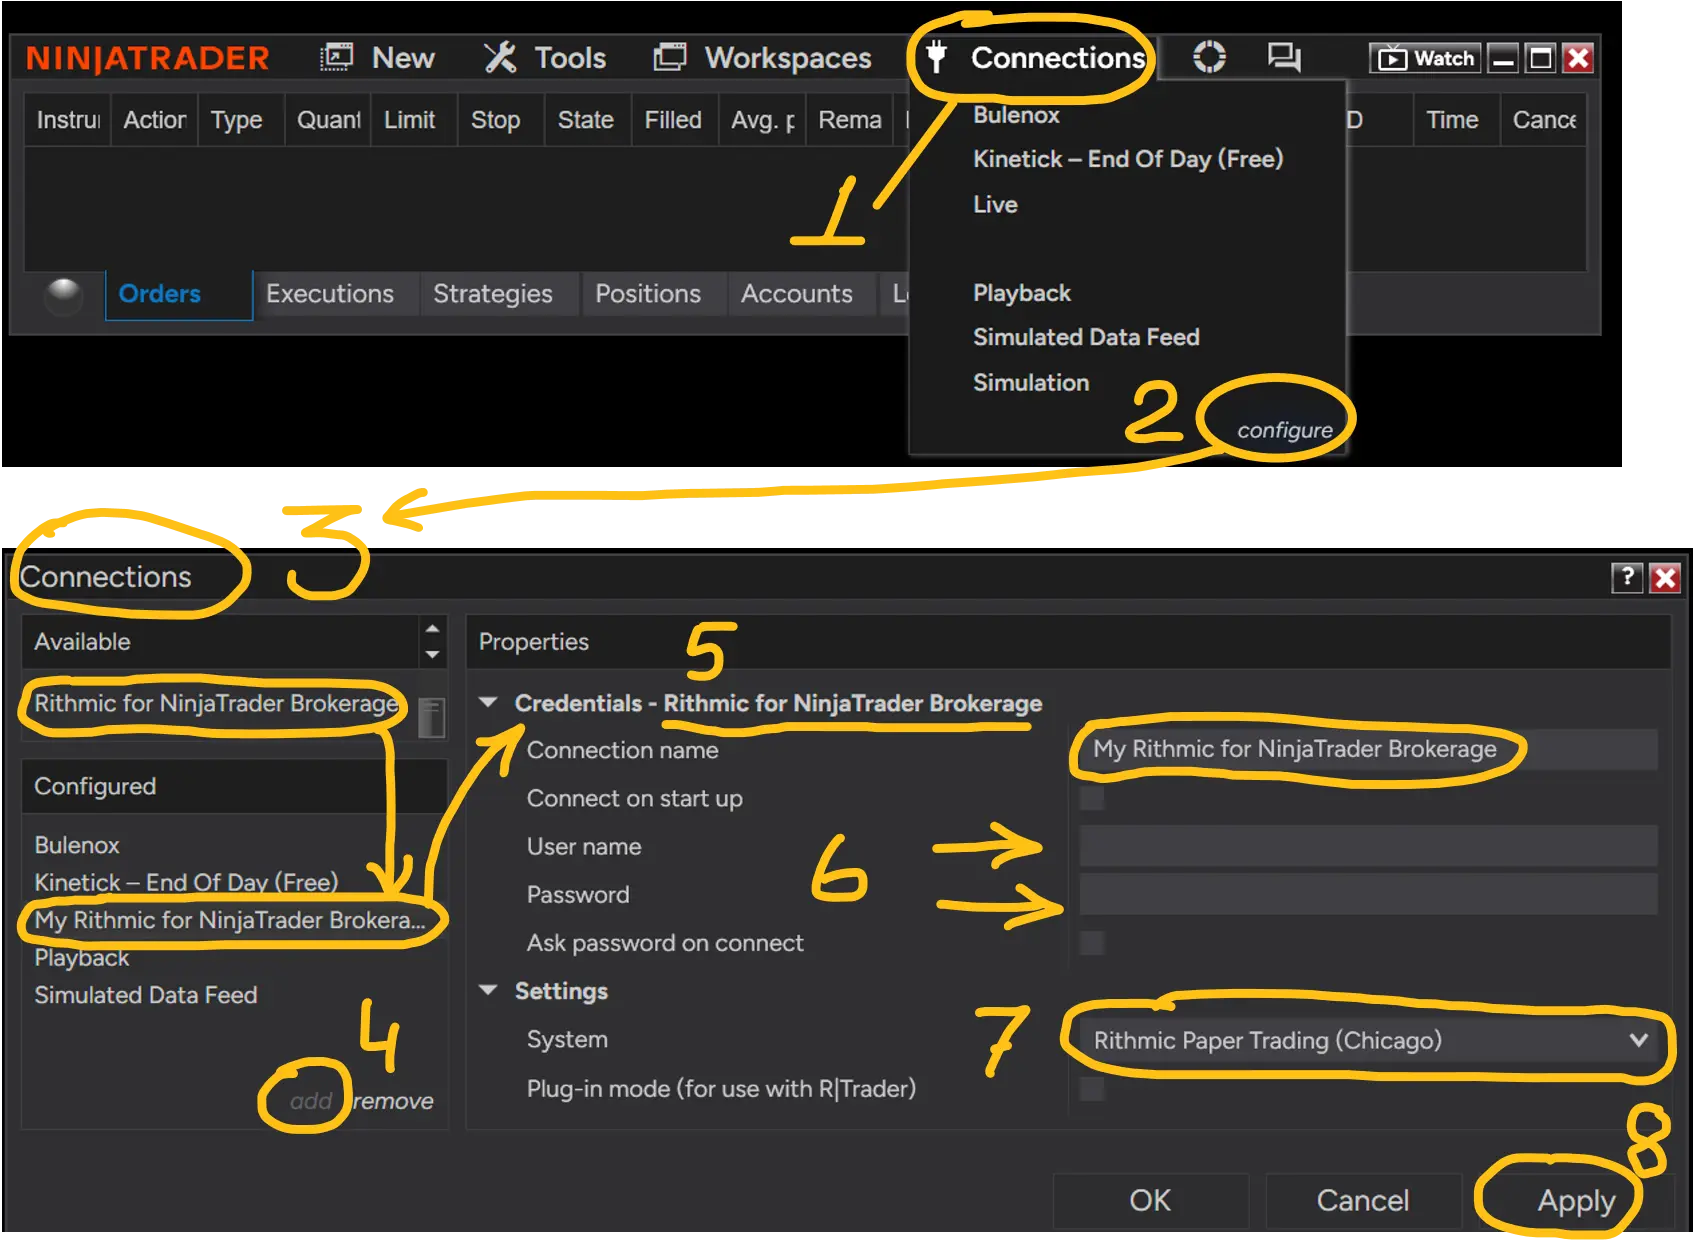Click the Workspaces stacked windows icon
Viewport: 1693px width, 1250px height.
click(669, 57)
